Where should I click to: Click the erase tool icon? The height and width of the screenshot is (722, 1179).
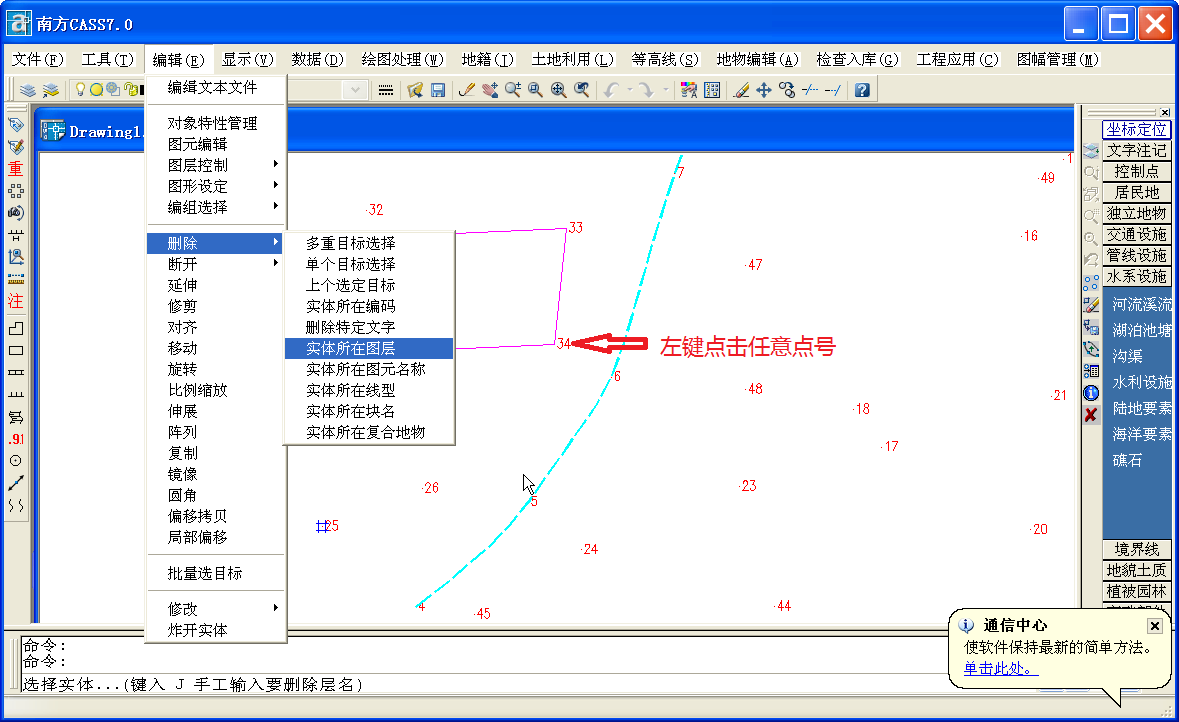point(741,90)
